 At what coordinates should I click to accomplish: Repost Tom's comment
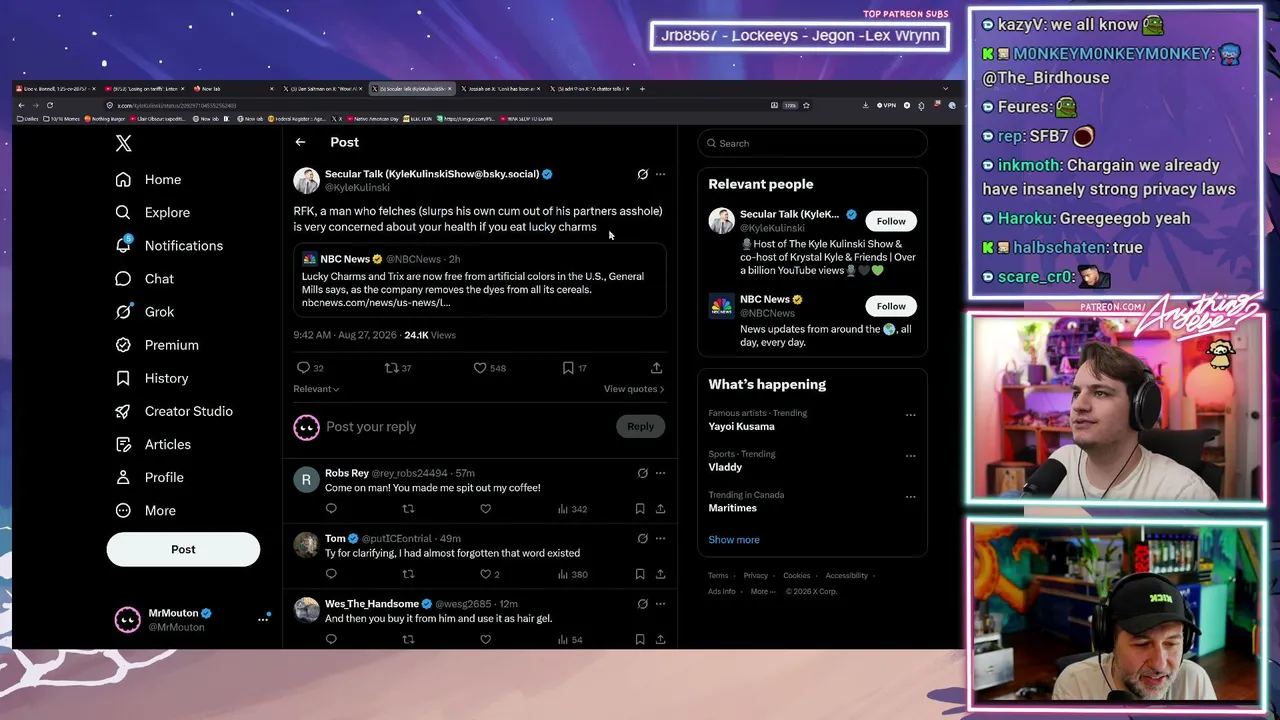(x=408, y=574)
